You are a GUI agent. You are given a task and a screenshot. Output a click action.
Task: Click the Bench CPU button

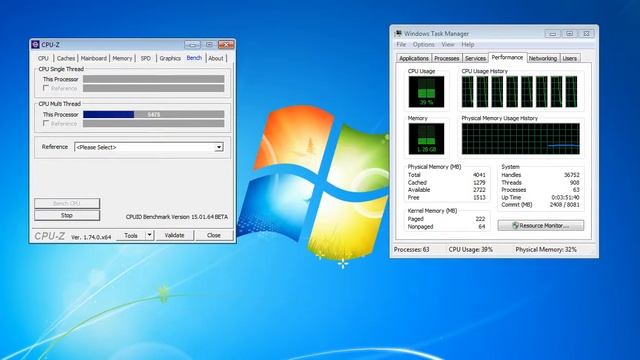(67, 203)
